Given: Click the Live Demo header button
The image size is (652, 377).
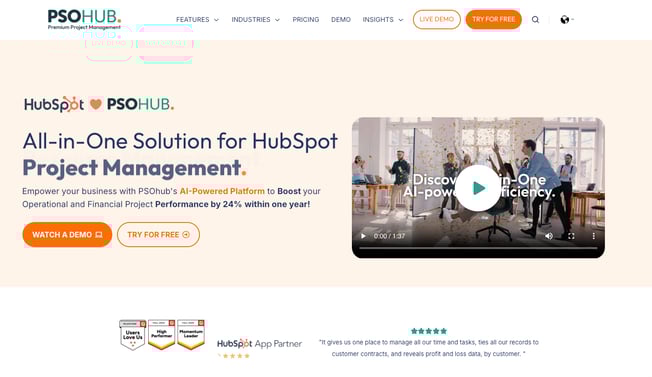Looking at the screenshot, I should coord(437,20).
